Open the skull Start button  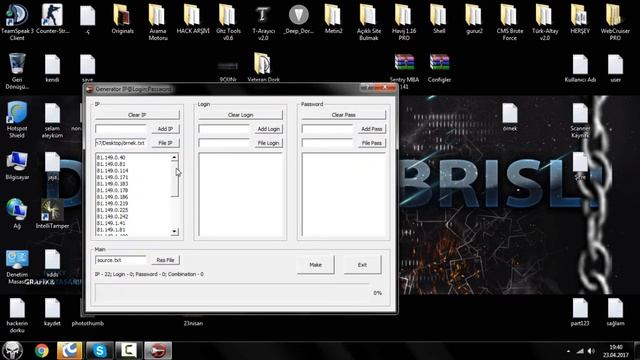pyautogui.click(x=13, y=350)
